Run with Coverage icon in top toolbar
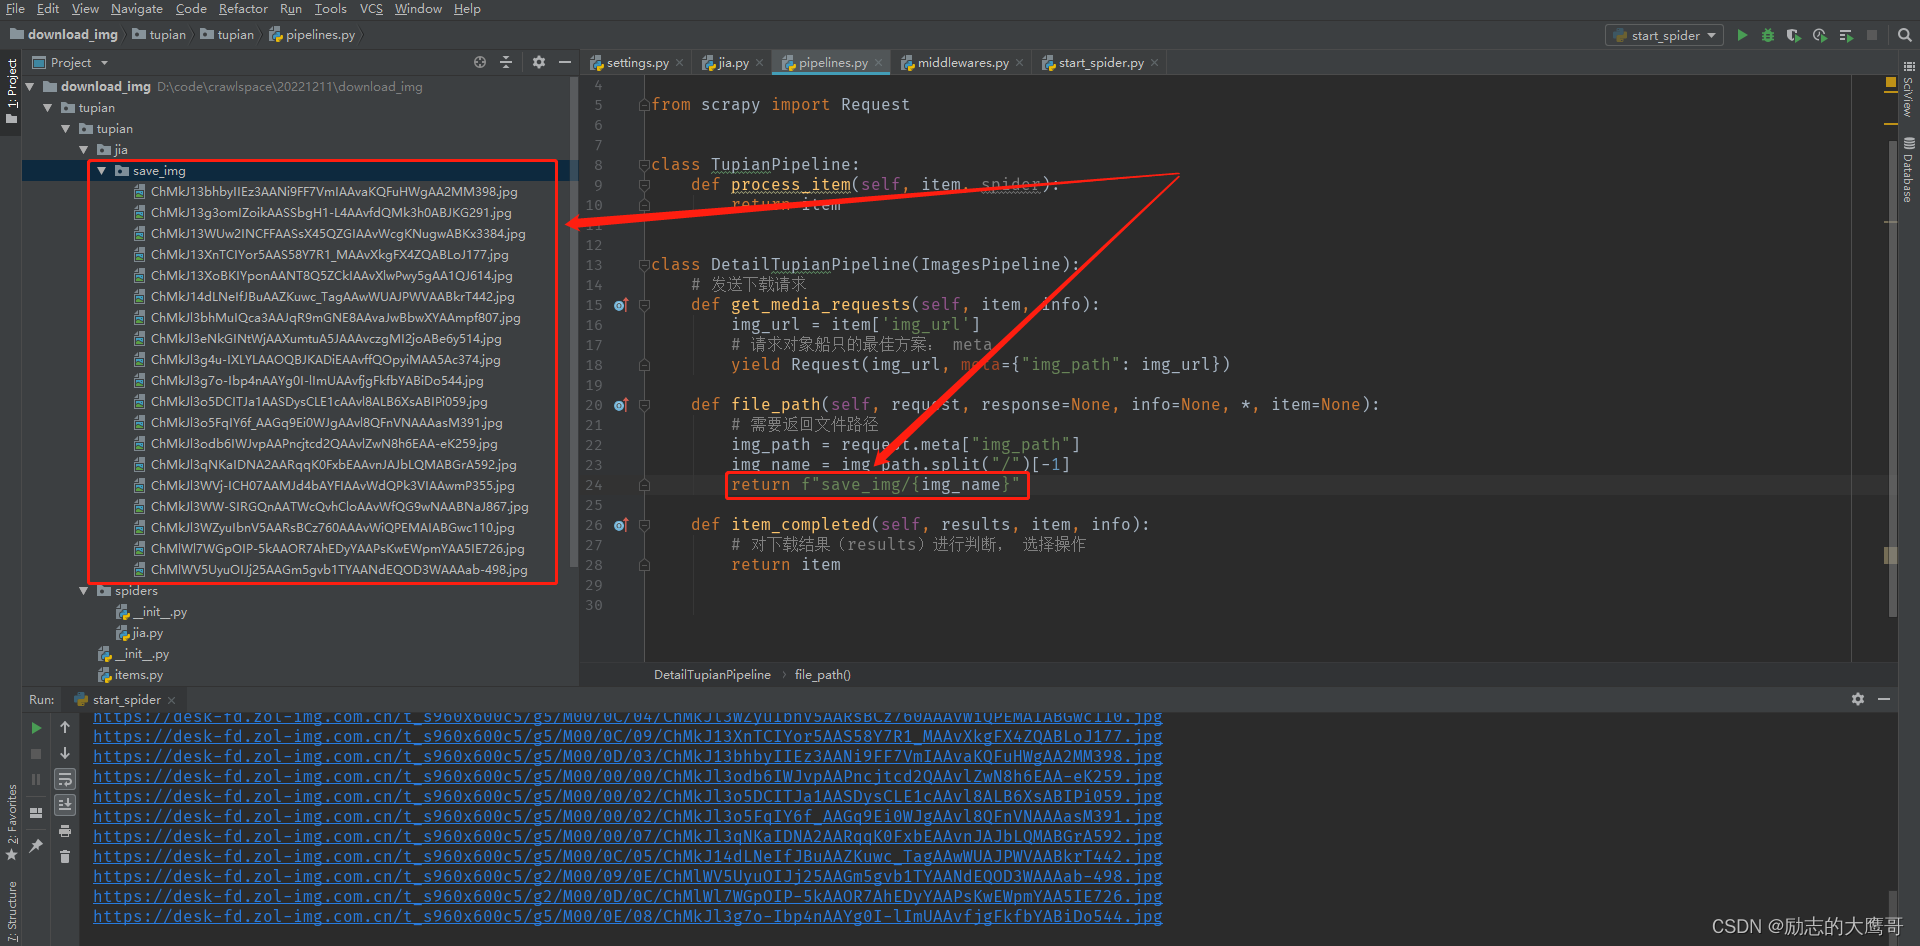This screenshot has height=946, width=1920. pos(1794,35)
